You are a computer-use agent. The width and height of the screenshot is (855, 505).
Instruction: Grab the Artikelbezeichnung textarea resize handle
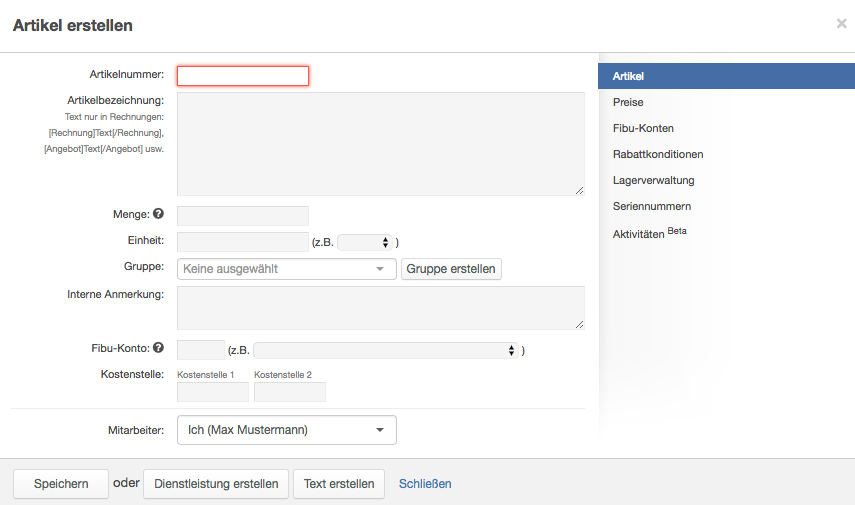[580, 190]
